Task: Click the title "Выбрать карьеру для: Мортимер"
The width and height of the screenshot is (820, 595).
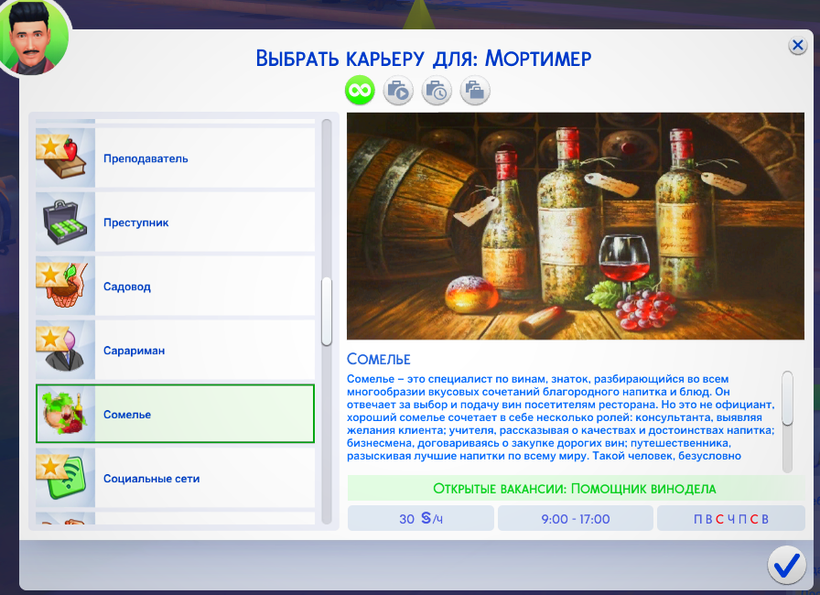Action: (x=424, y=58)
